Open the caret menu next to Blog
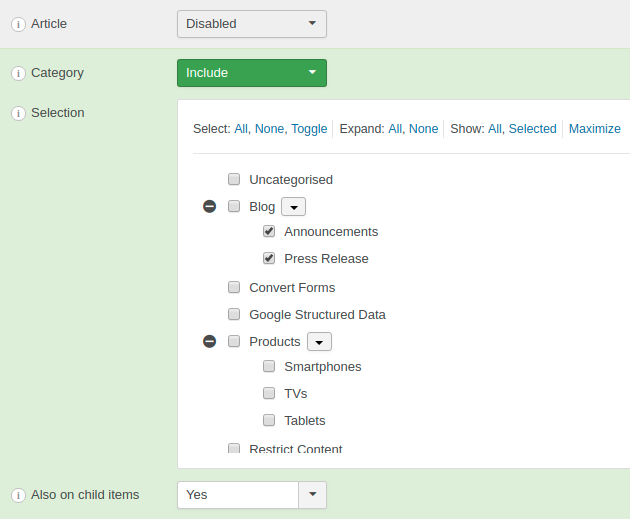 point(293,207)
